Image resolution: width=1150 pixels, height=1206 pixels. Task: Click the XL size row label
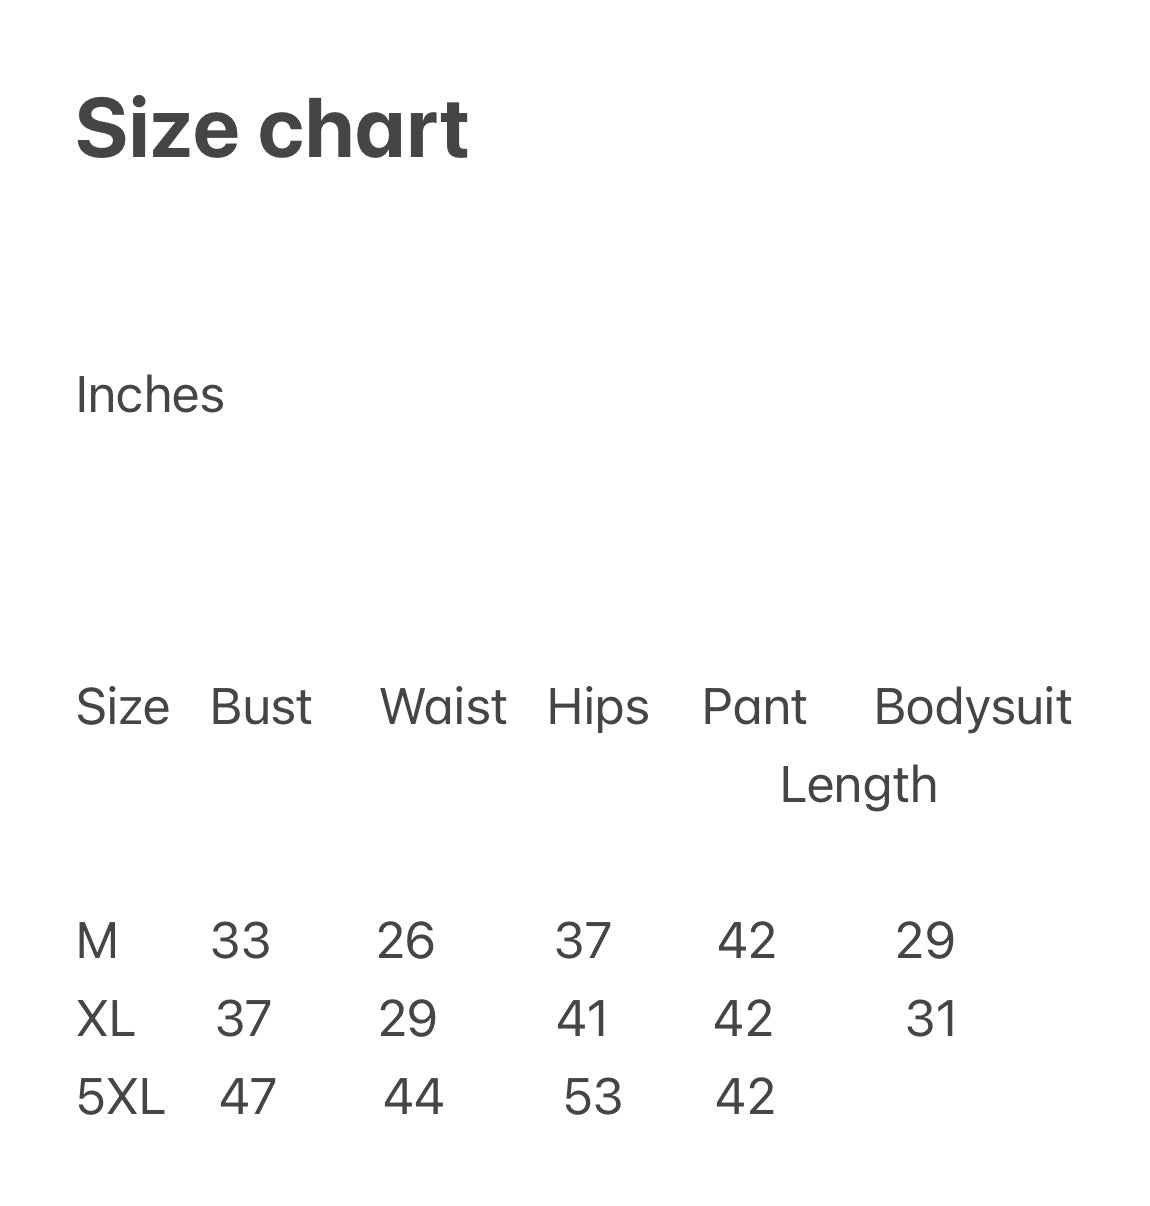coord(105,1019)
